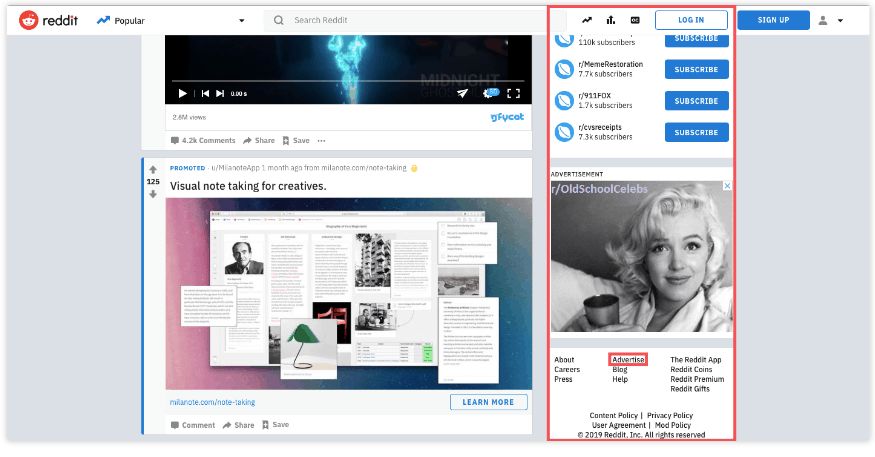Downvote the Milanote promoted post
Screen dimensions: 875x457
point(153,194)
